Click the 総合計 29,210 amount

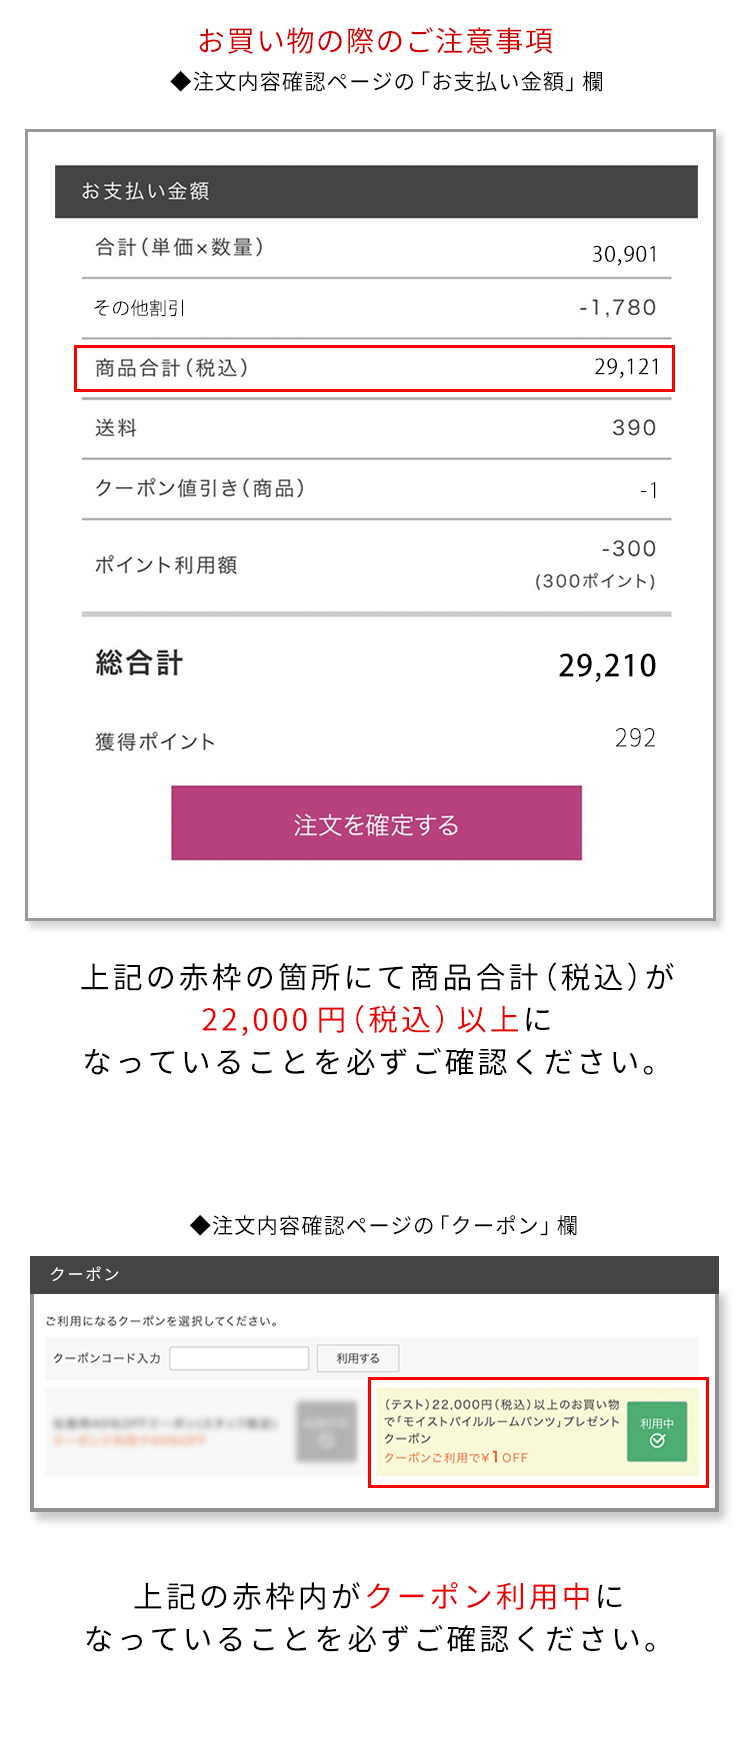click(x=607, y=665)
